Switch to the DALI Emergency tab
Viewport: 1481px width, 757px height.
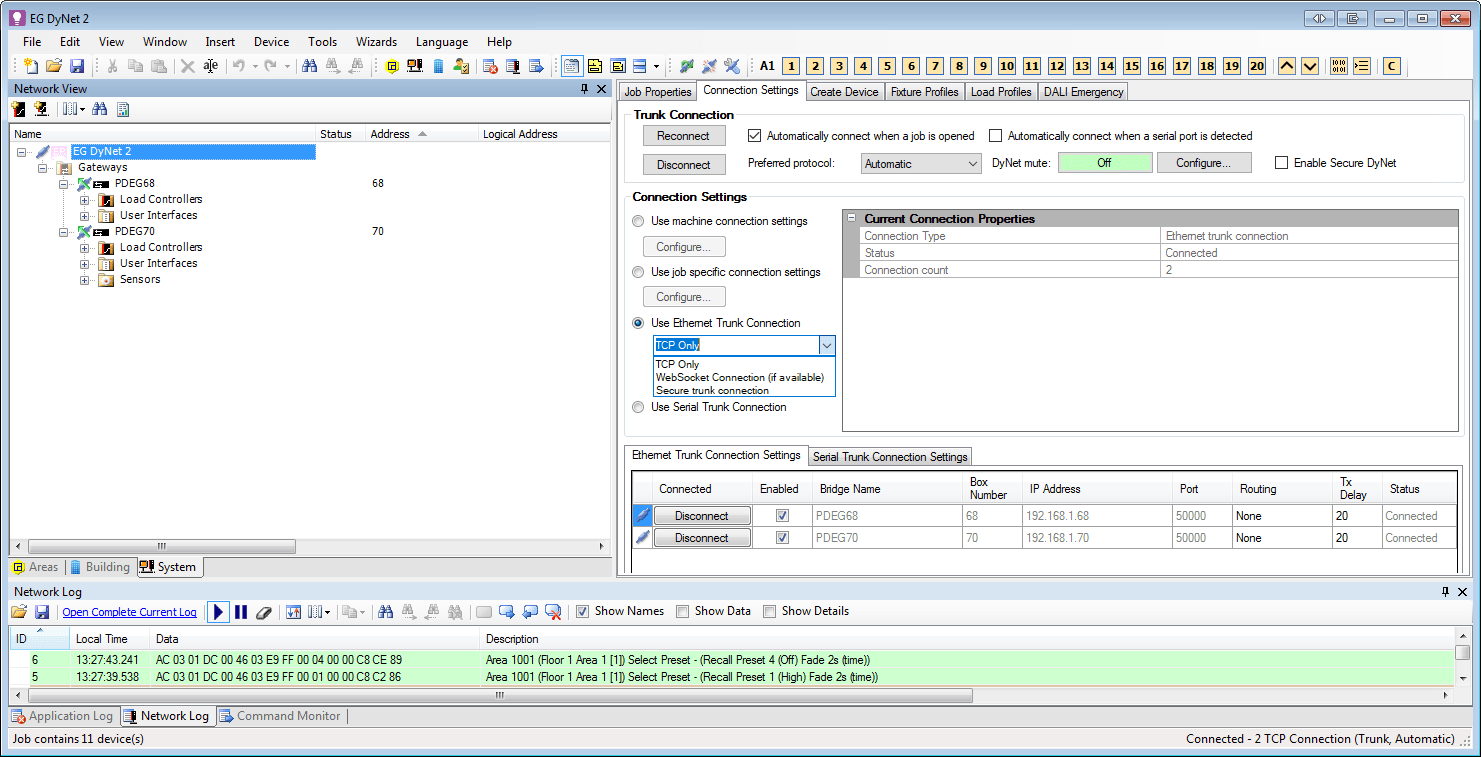pos(1084,92)
